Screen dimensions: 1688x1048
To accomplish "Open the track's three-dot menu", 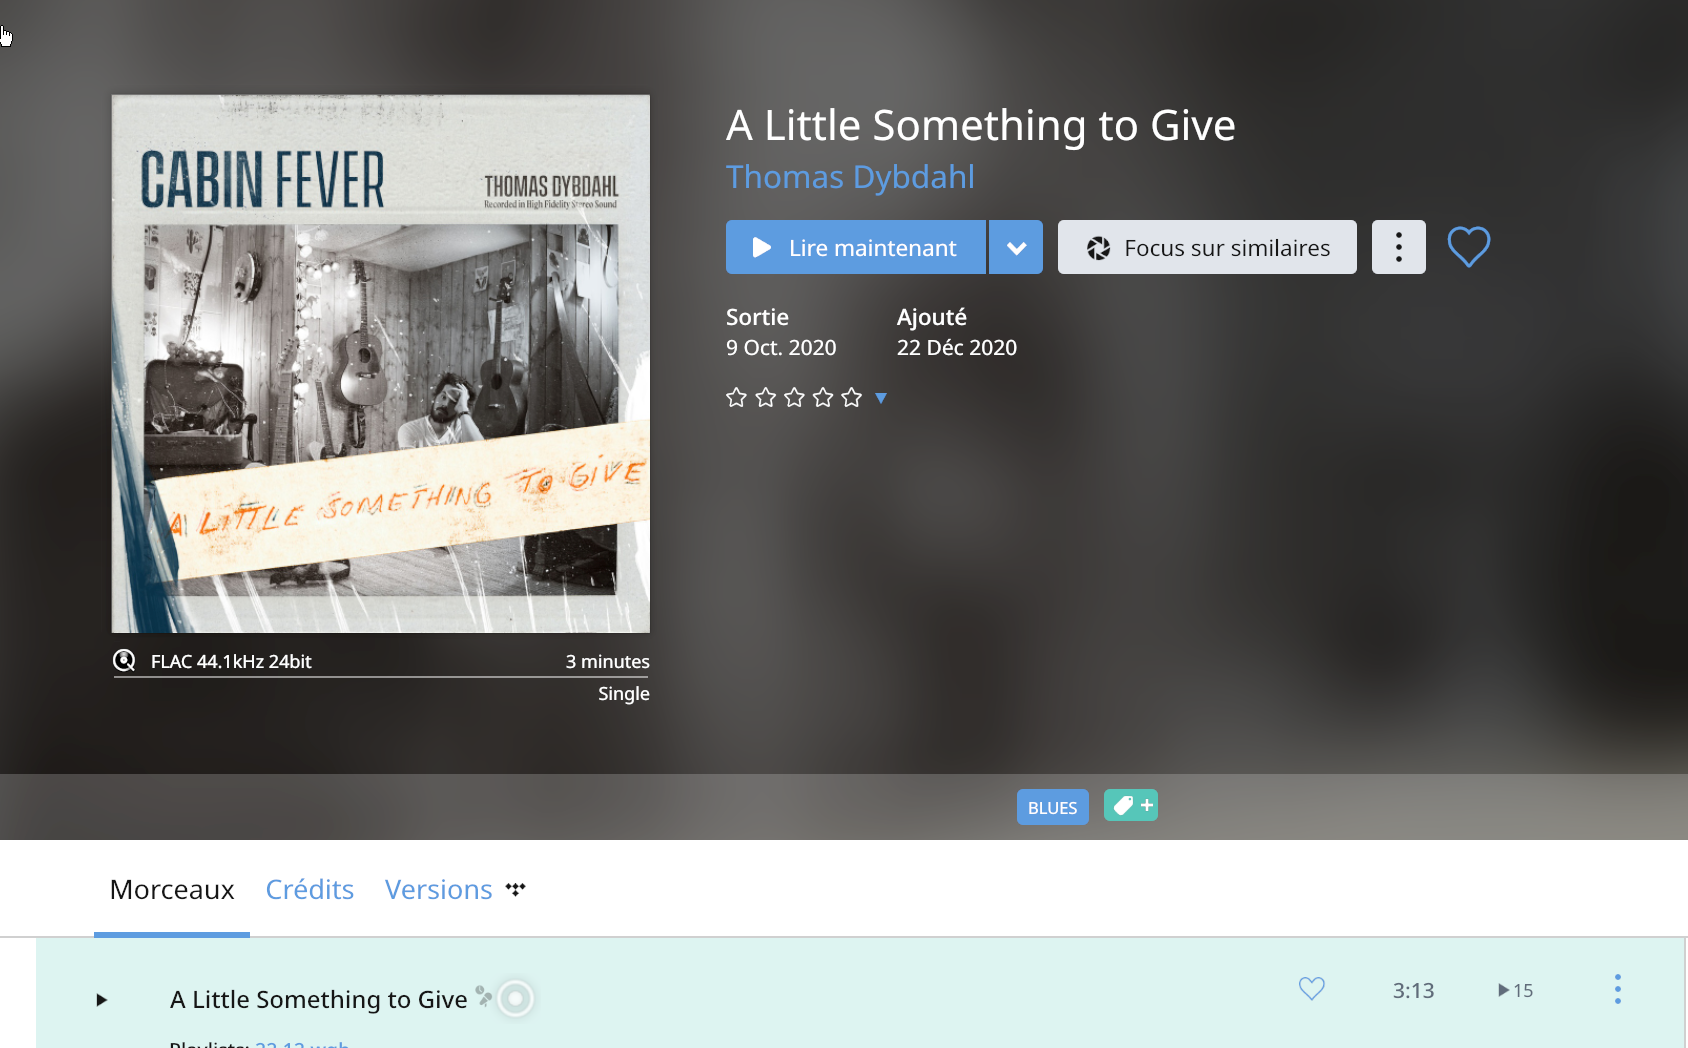I will pos(1617,989).
